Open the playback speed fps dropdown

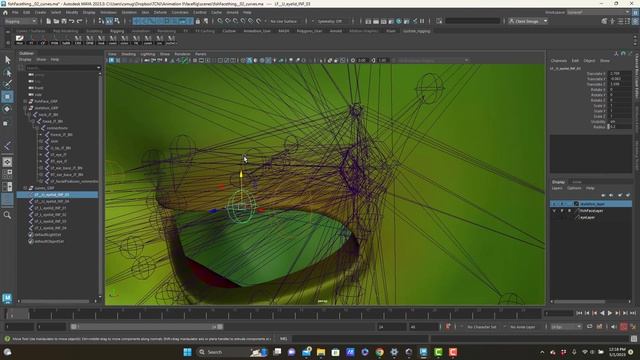[566, 327]
